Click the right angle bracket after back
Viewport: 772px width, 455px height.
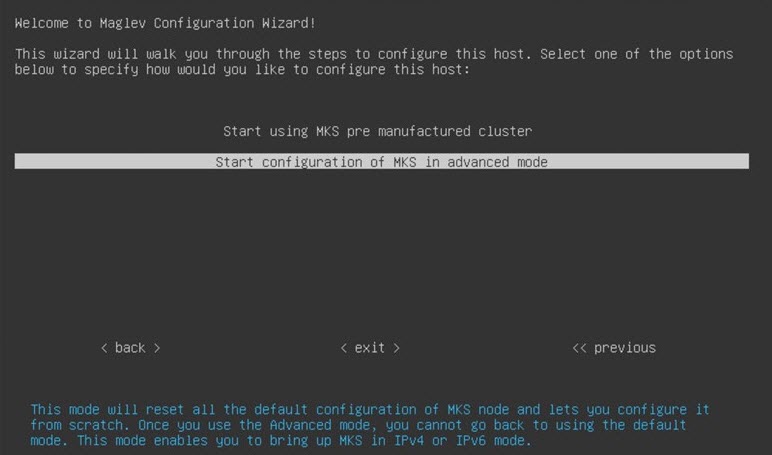(157, 348)
